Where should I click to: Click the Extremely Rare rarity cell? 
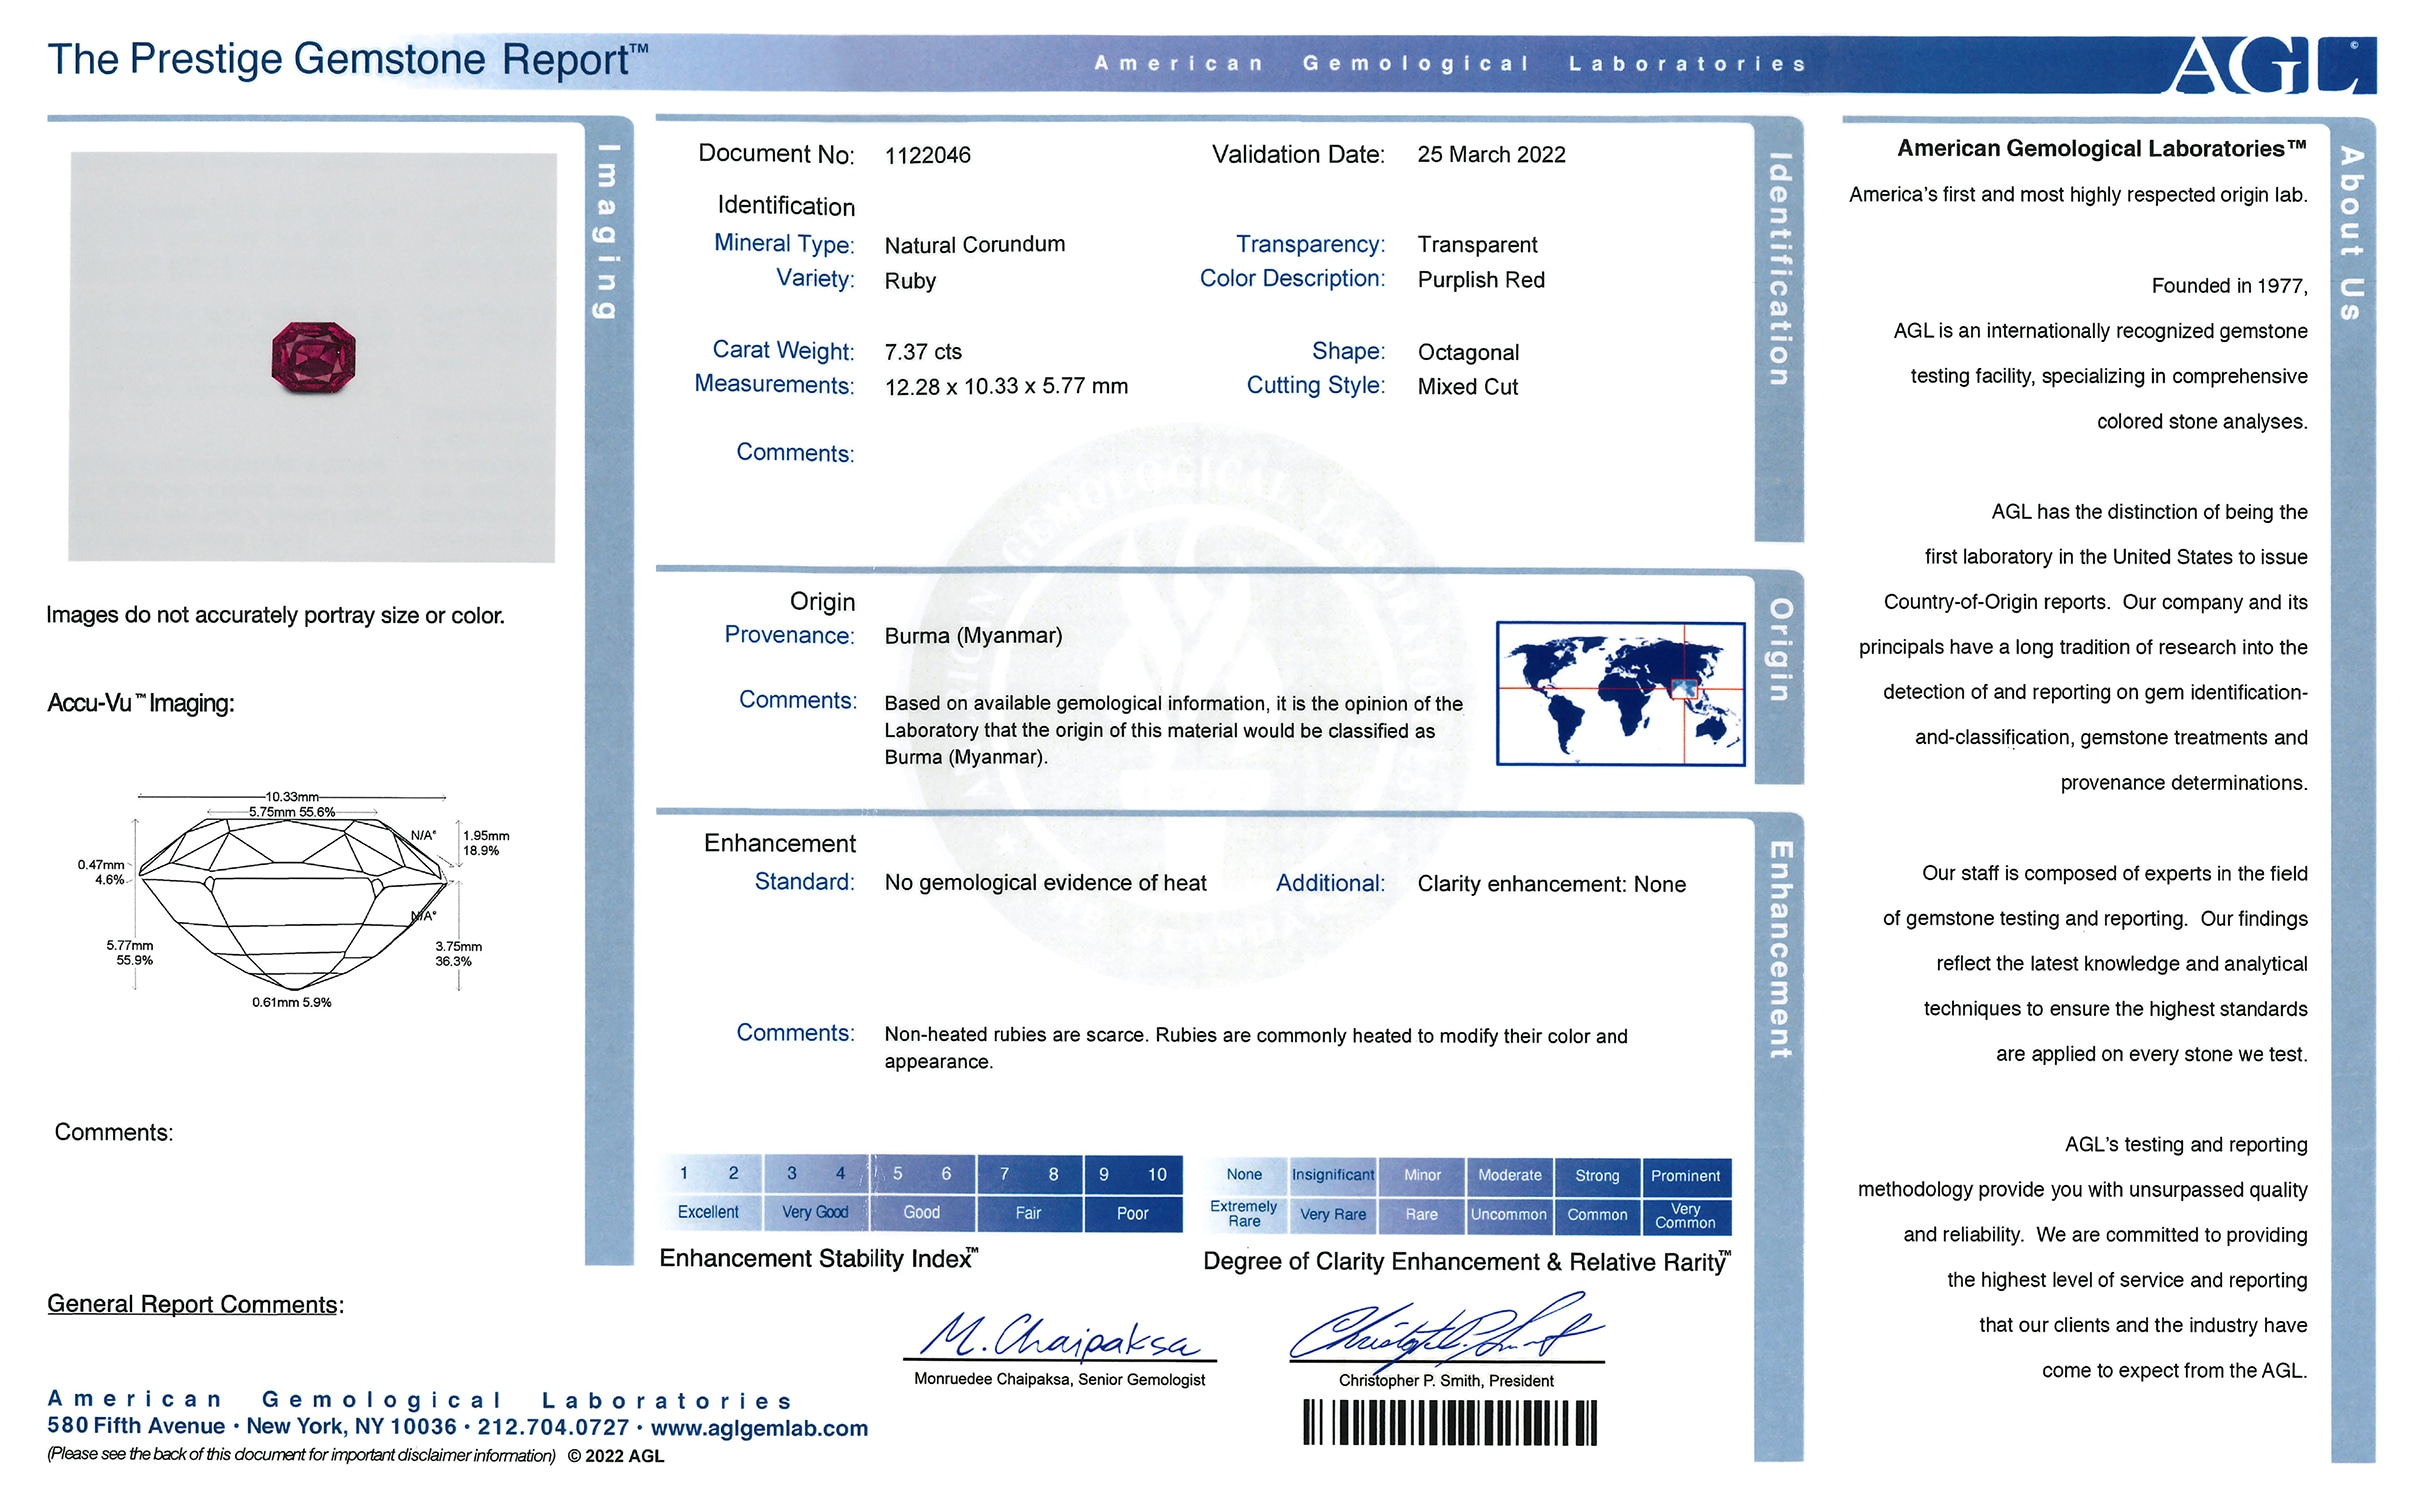1244,1214
